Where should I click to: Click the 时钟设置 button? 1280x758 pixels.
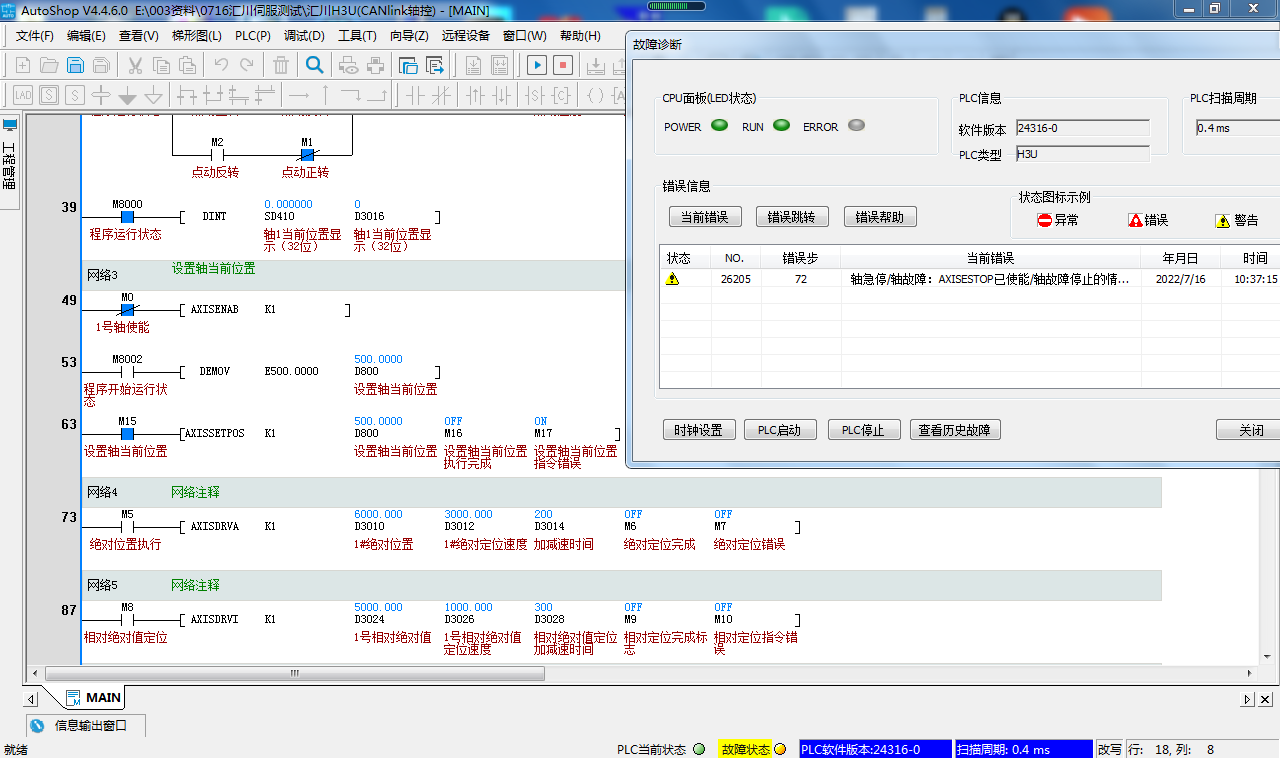698,430
